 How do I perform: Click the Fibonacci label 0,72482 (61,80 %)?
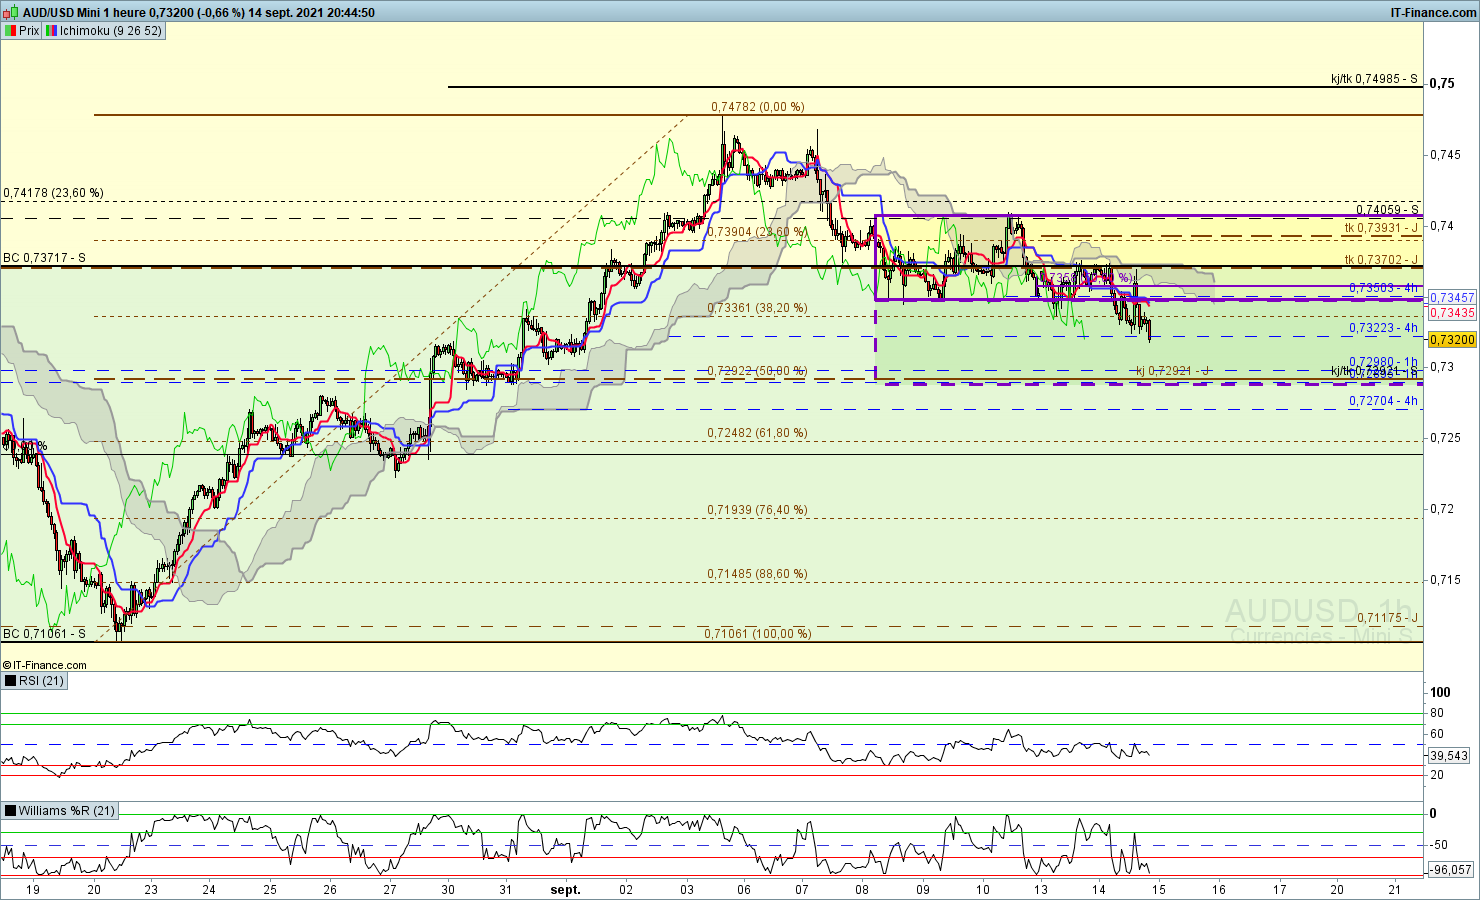[757, 433]
